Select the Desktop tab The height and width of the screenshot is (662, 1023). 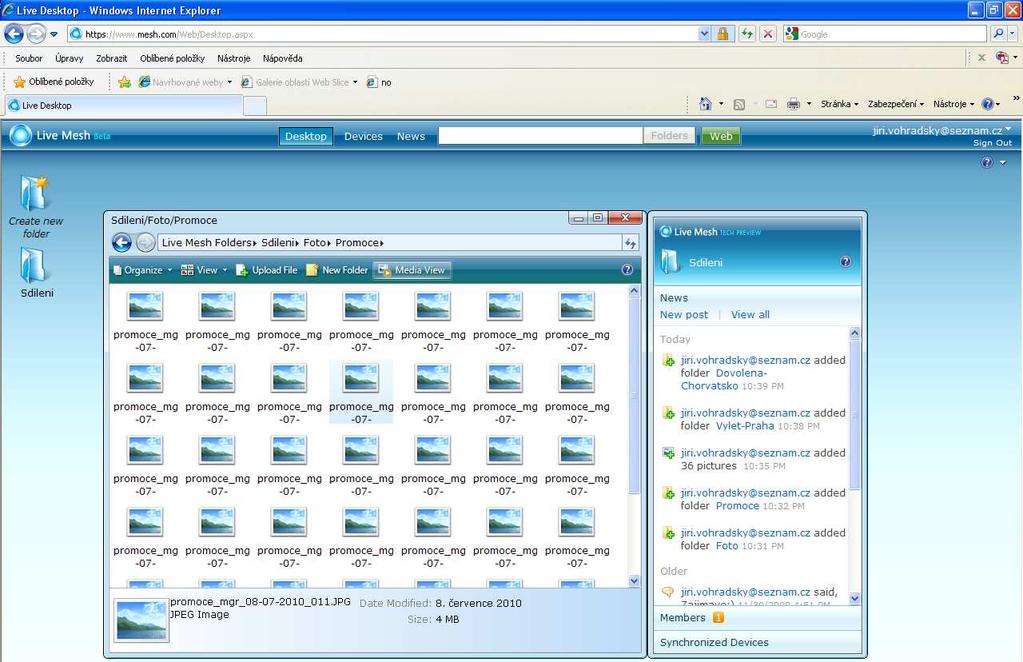[306, 136]
